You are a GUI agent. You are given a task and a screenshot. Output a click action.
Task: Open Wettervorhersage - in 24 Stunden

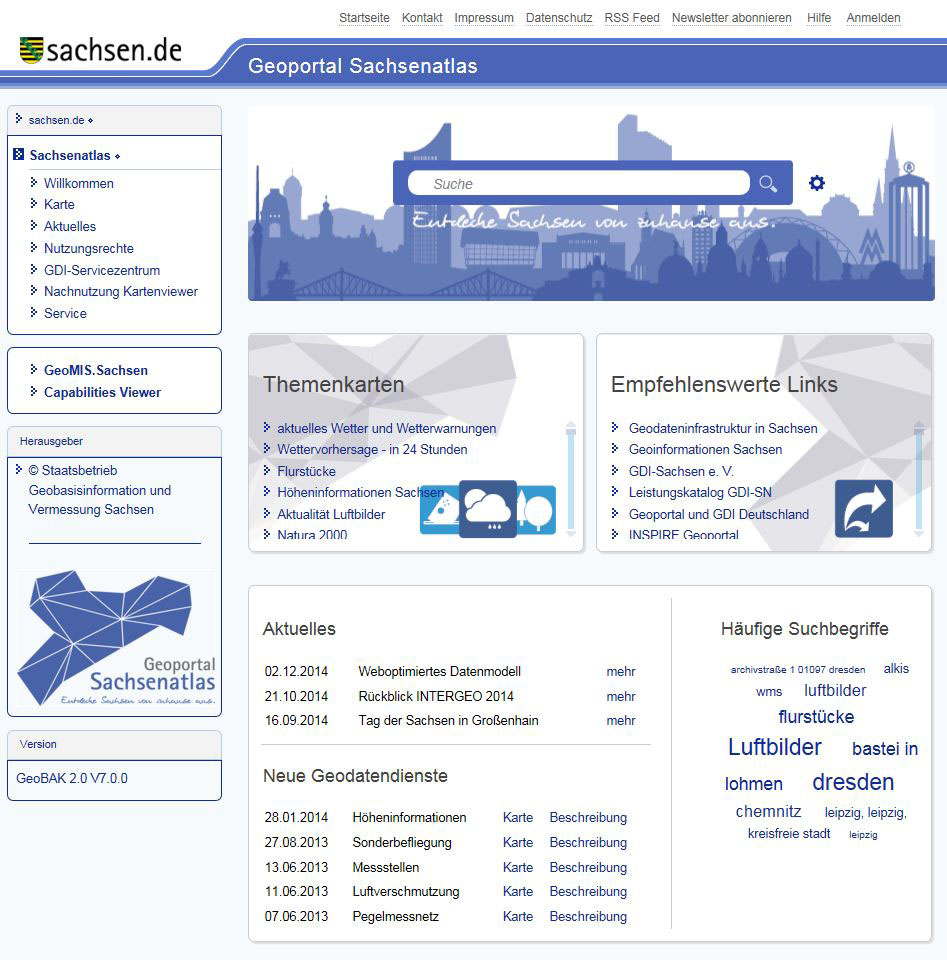tap(372, 449)
